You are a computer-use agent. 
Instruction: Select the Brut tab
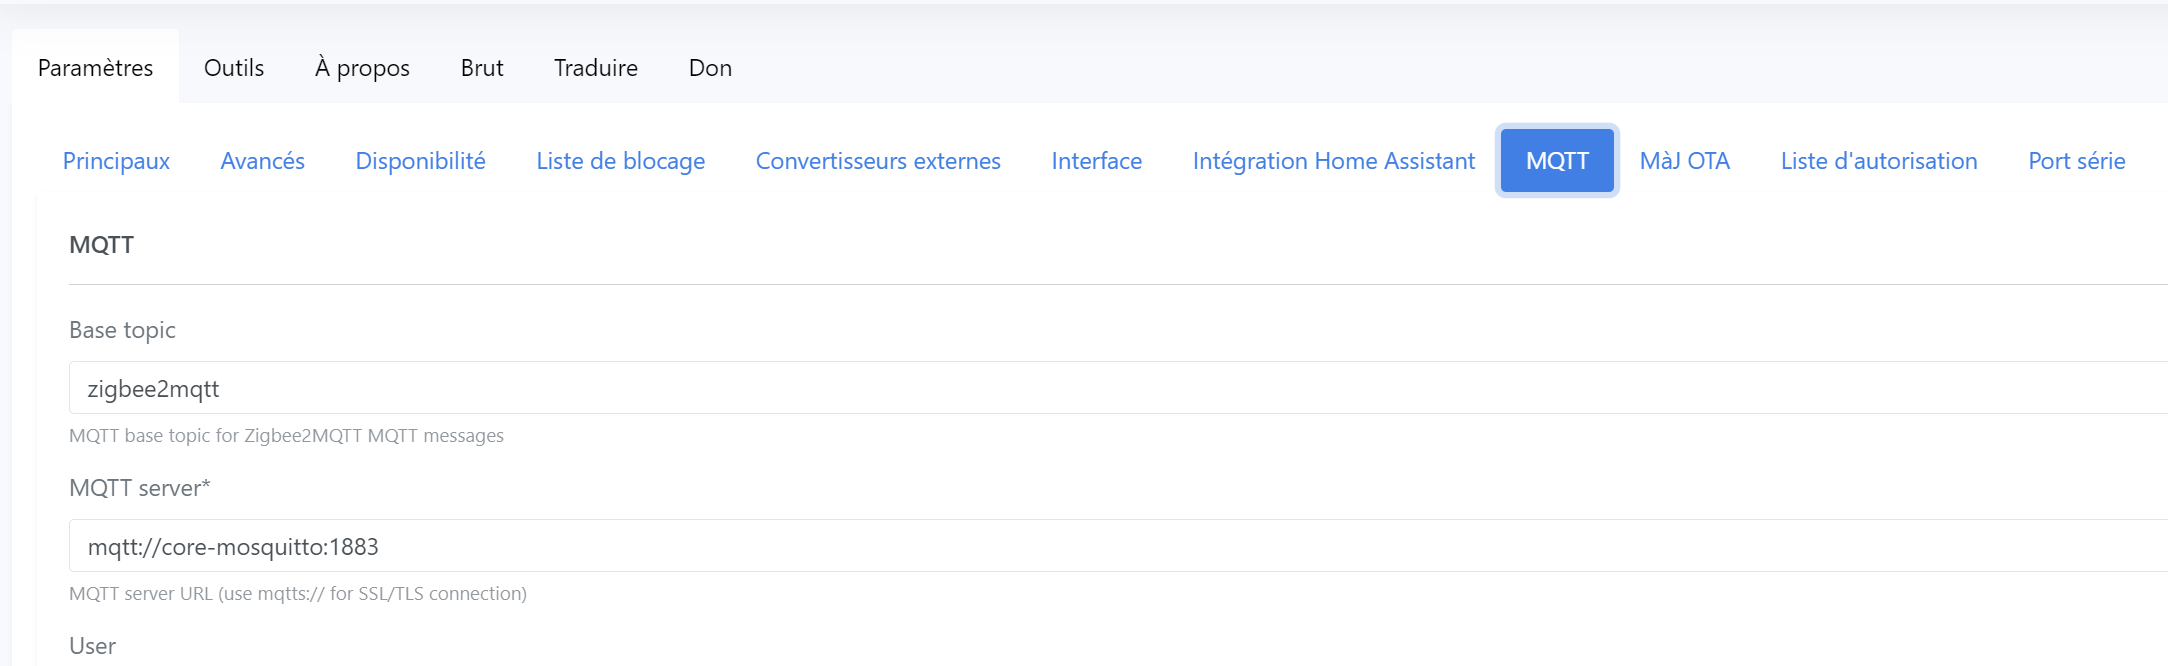coord(482,67)
